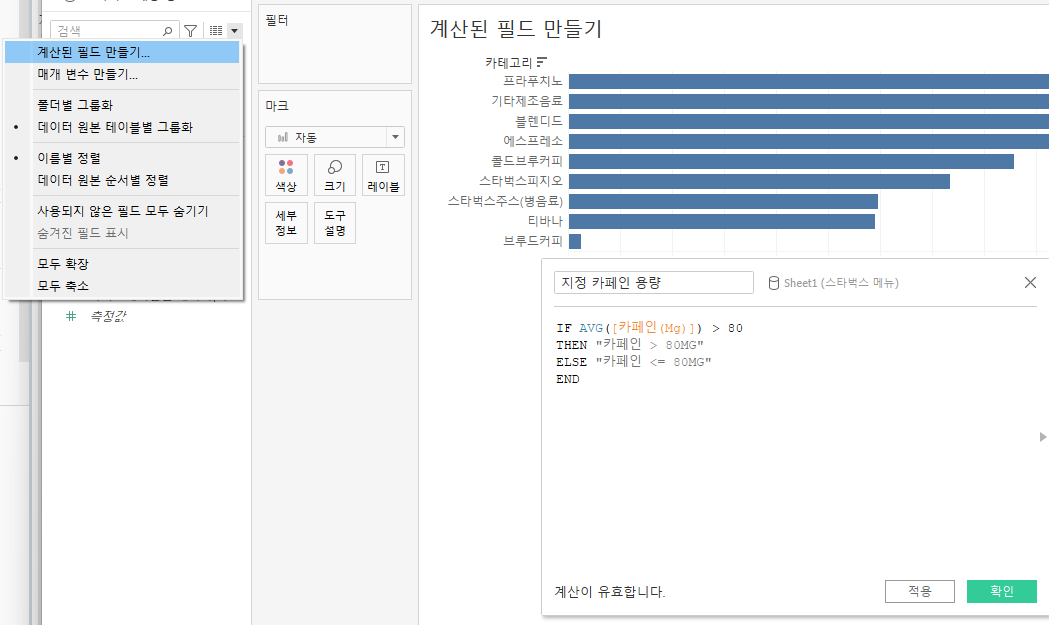Click the 계산이 유효합니다. status text

[x=609, y=592]
